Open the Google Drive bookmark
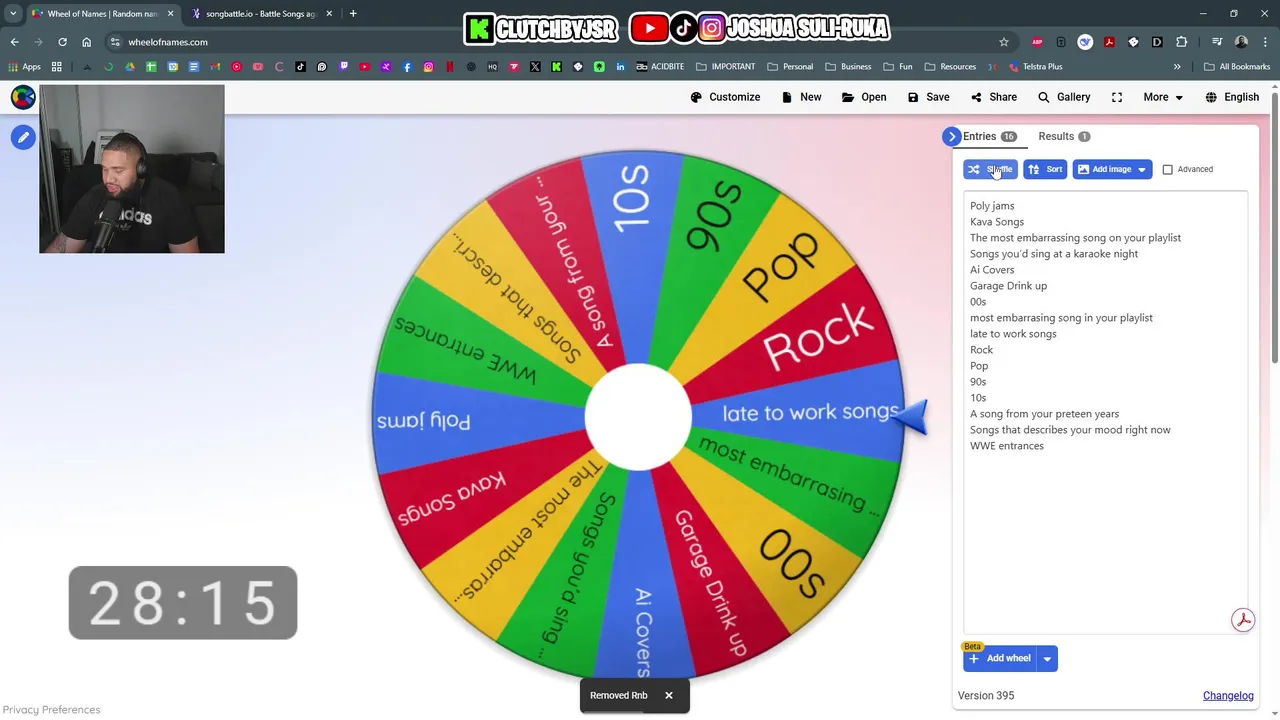The height and width of the screenshot is (720, 1280). click(x=130, y=67)
